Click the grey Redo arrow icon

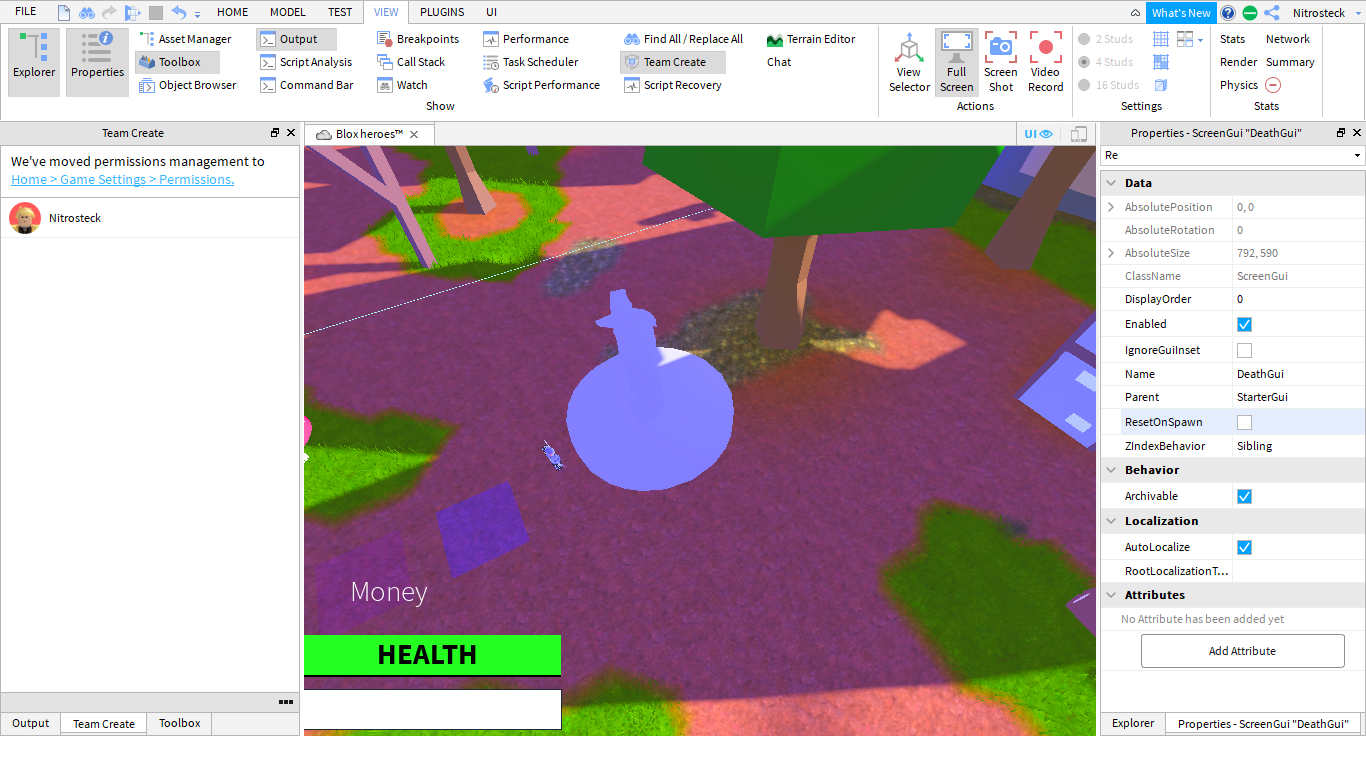(109, 13)
